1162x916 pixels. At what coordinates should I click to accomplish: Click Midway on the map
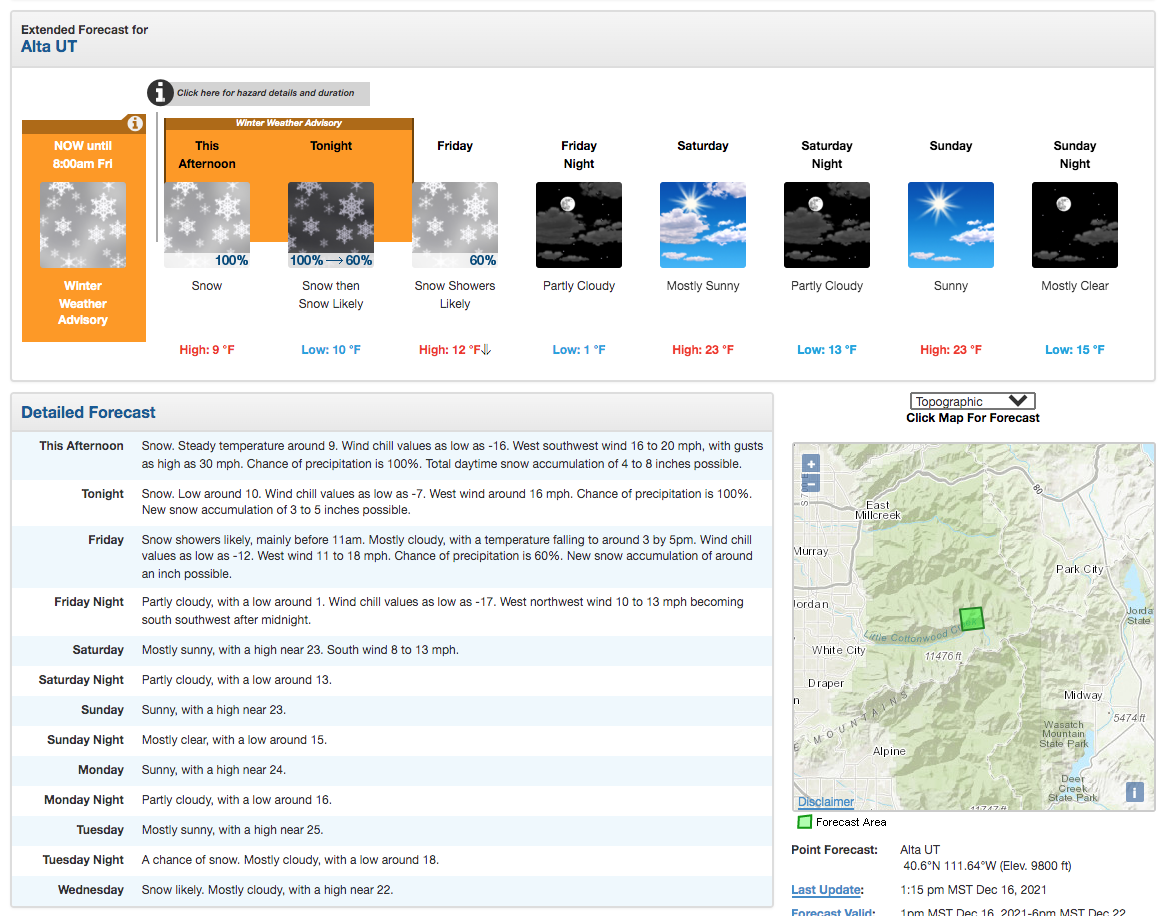coord(1083,695)
